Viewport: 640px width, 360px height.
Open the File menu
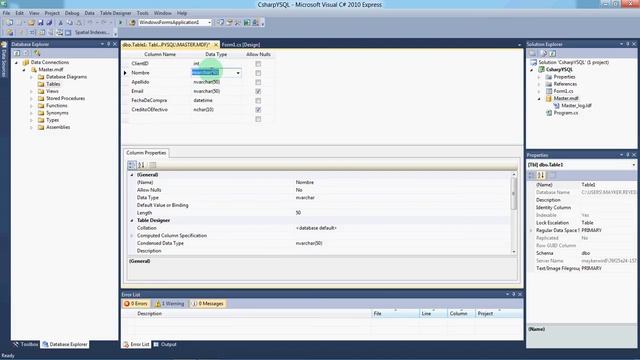pyautogui.click(x=6, y=13)
